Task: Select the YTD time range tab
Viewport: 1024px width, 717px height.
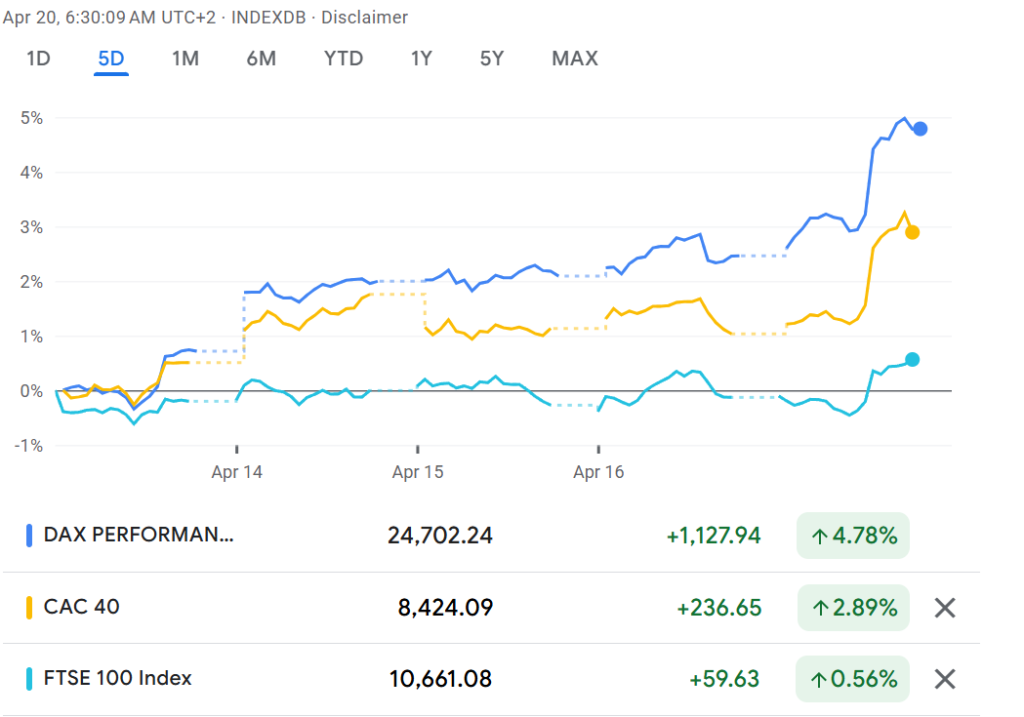Action: (343, 59)
